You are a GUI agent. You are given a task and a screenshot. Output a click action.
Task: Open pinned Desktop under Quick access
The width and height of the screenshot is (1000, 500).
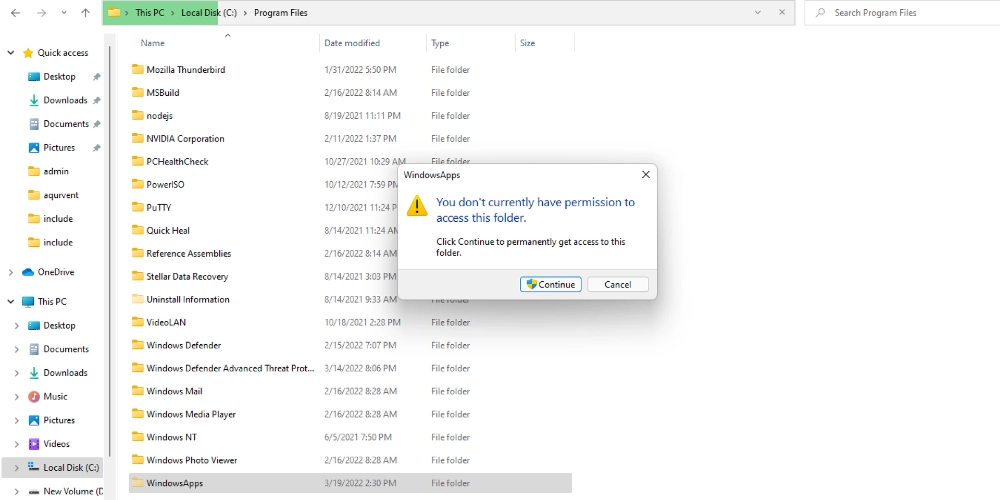coord(59,77)
